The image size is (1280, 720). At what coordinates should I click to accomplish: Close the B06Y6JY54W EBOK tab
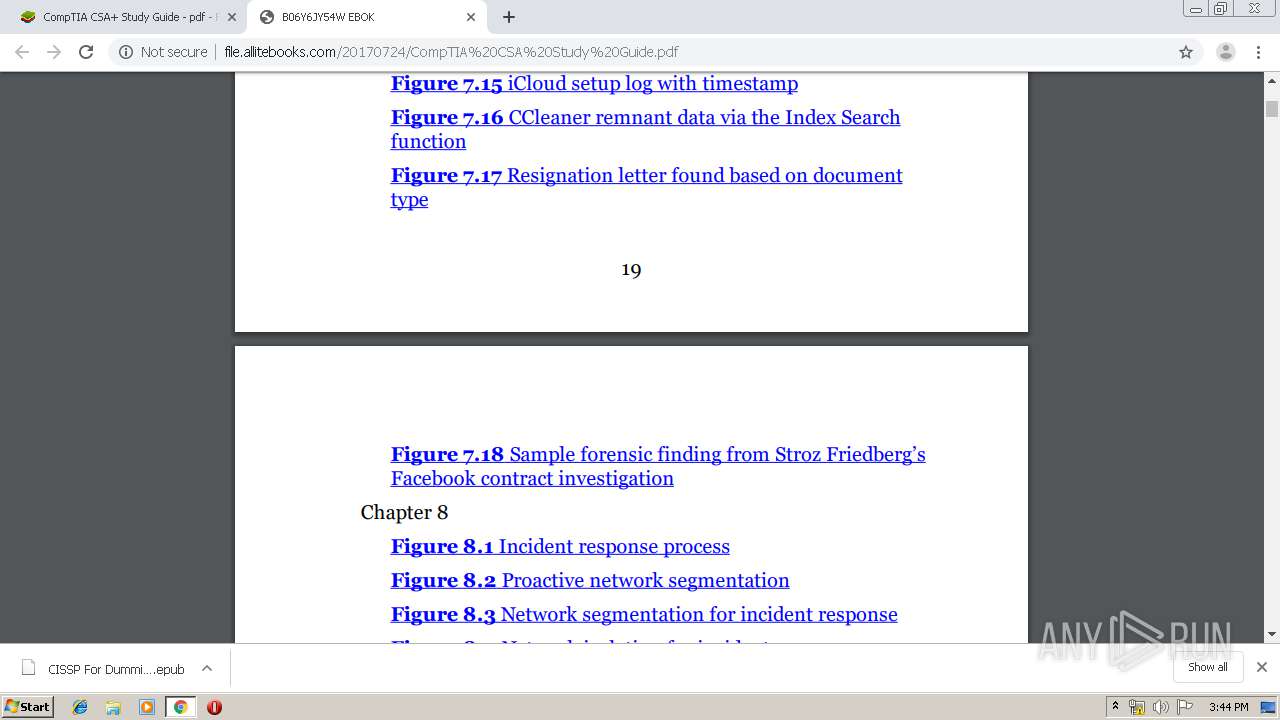coord(471,17)
